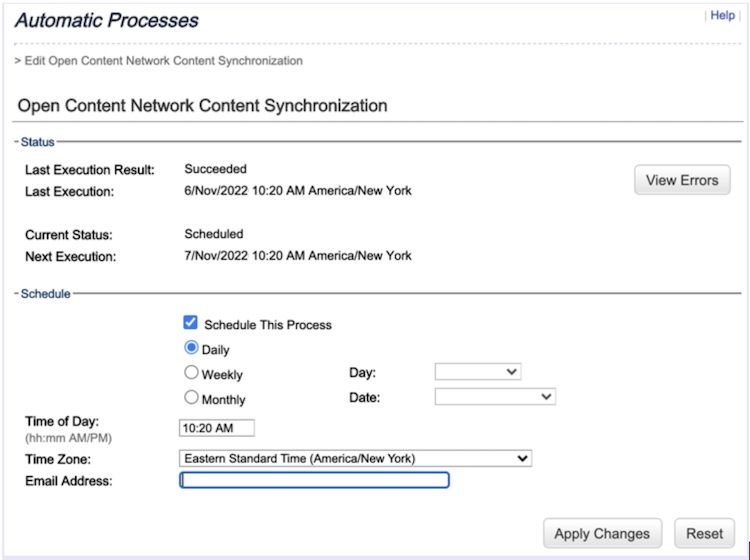Toggle the Schedule This Process checkbox

(191, 324)
